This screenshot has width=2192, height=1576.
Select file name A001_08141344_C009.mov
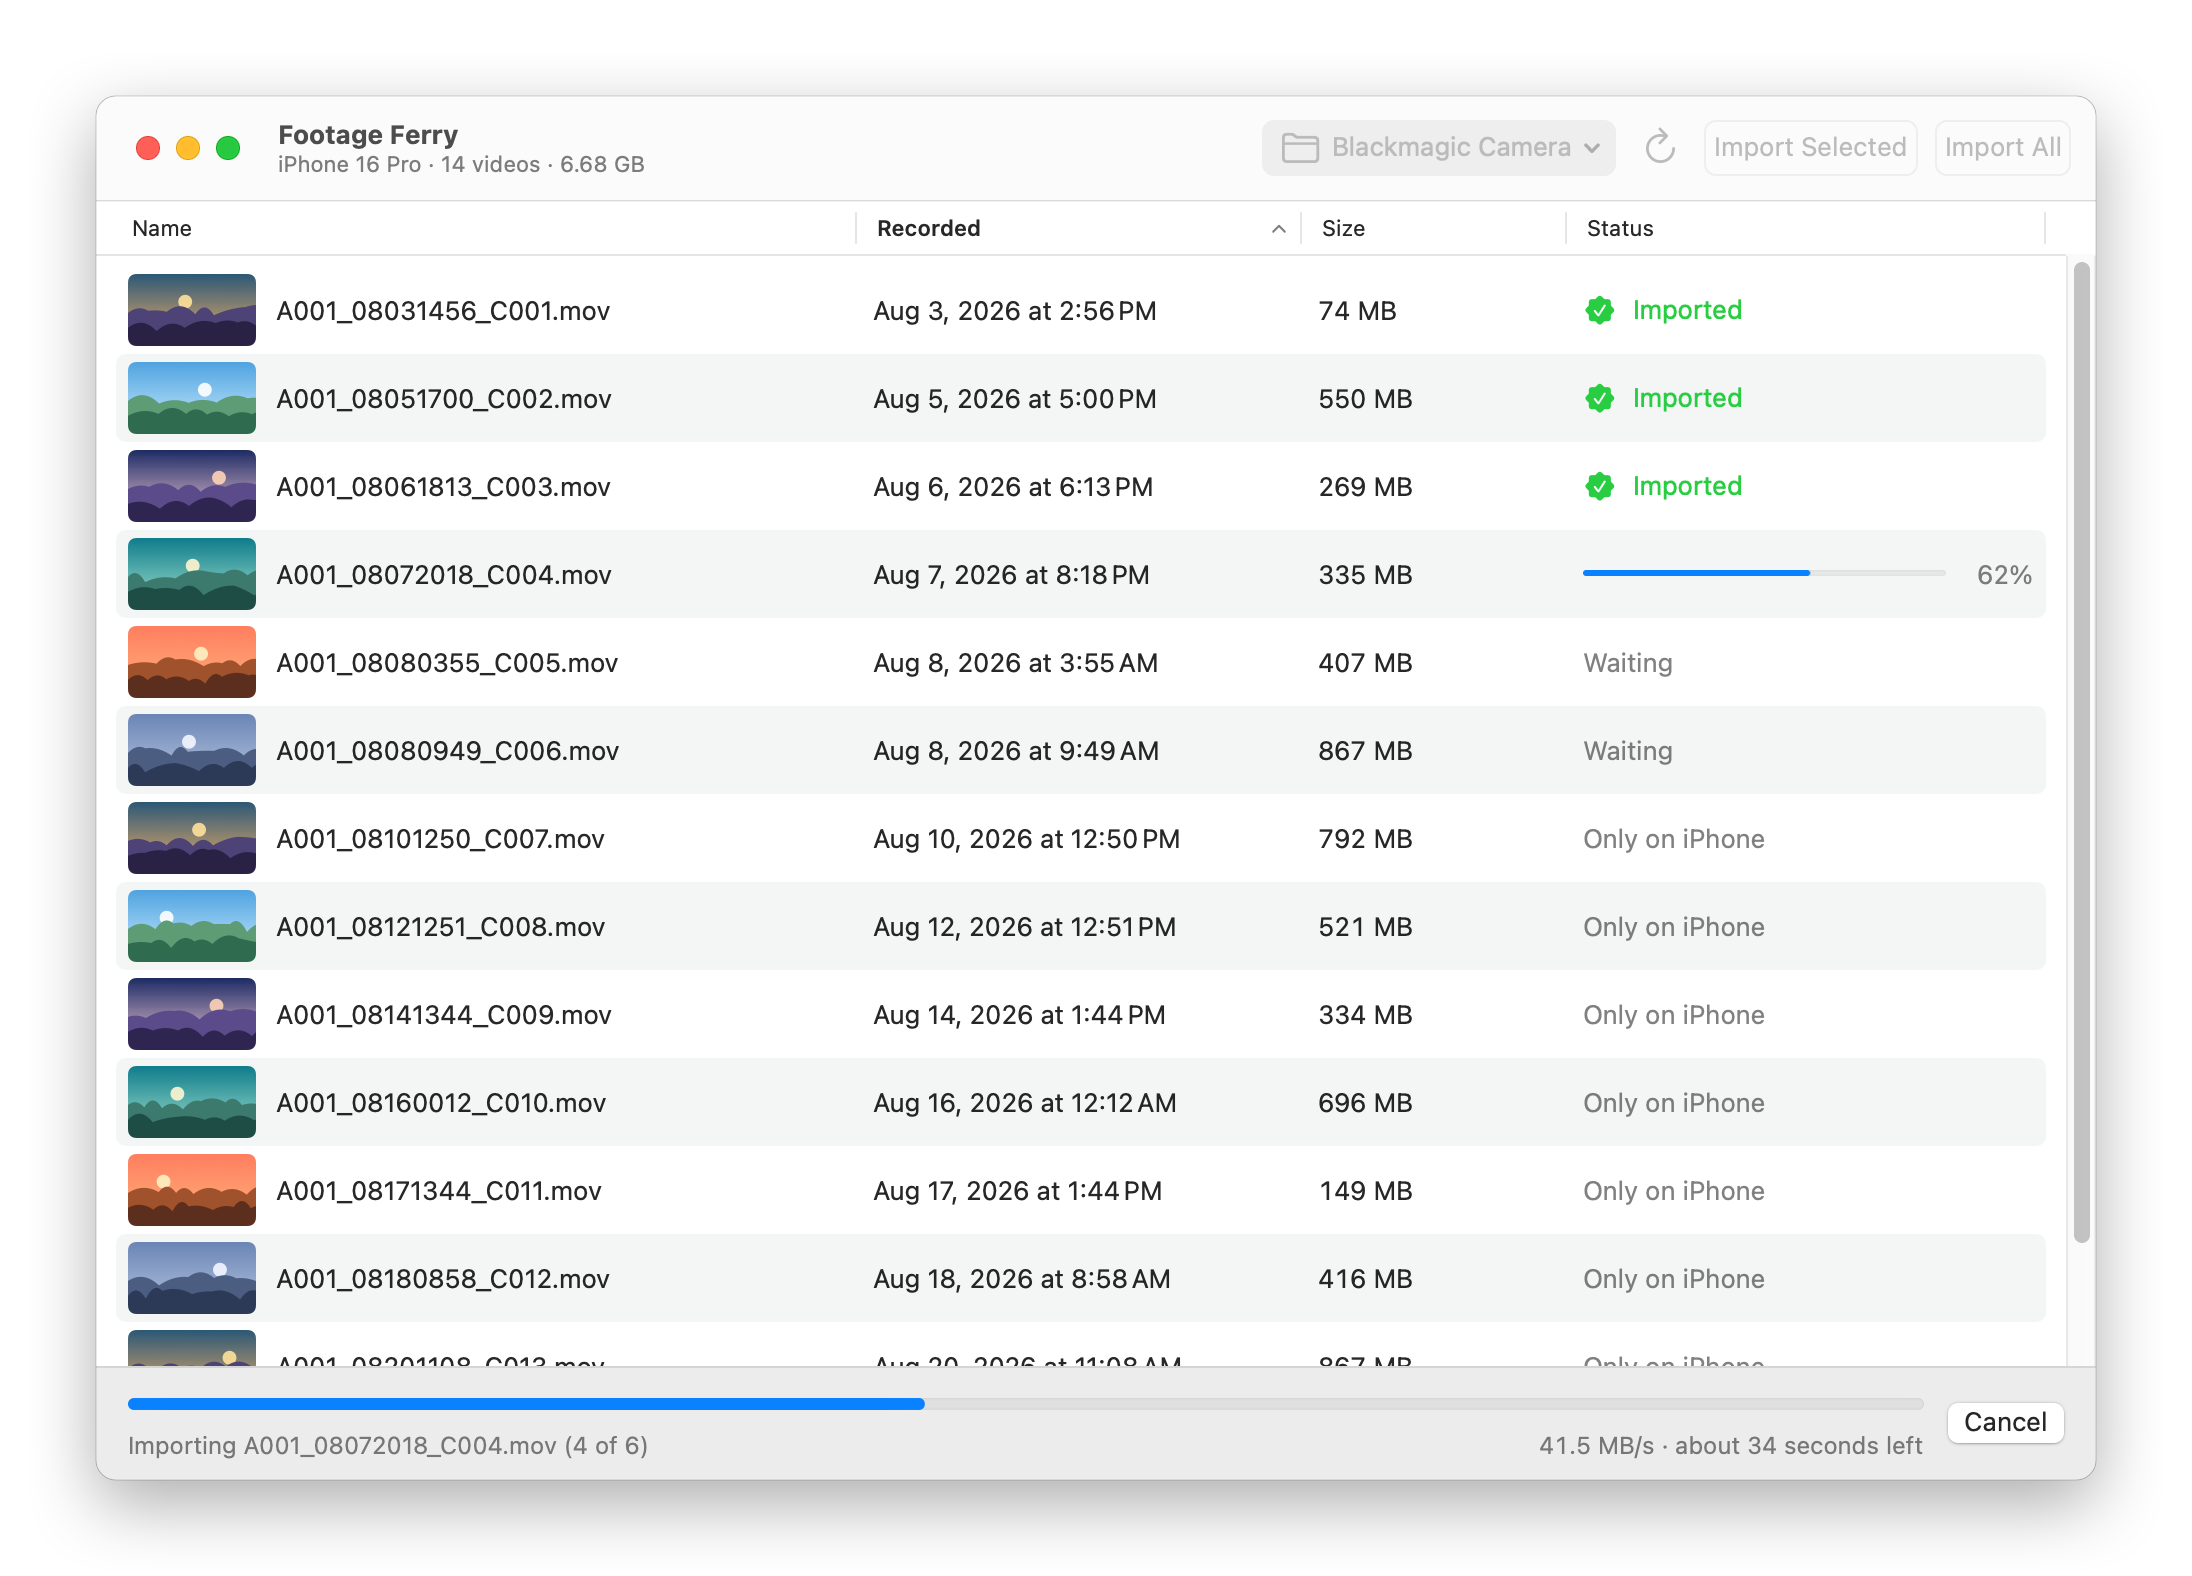coord(444,1015)
